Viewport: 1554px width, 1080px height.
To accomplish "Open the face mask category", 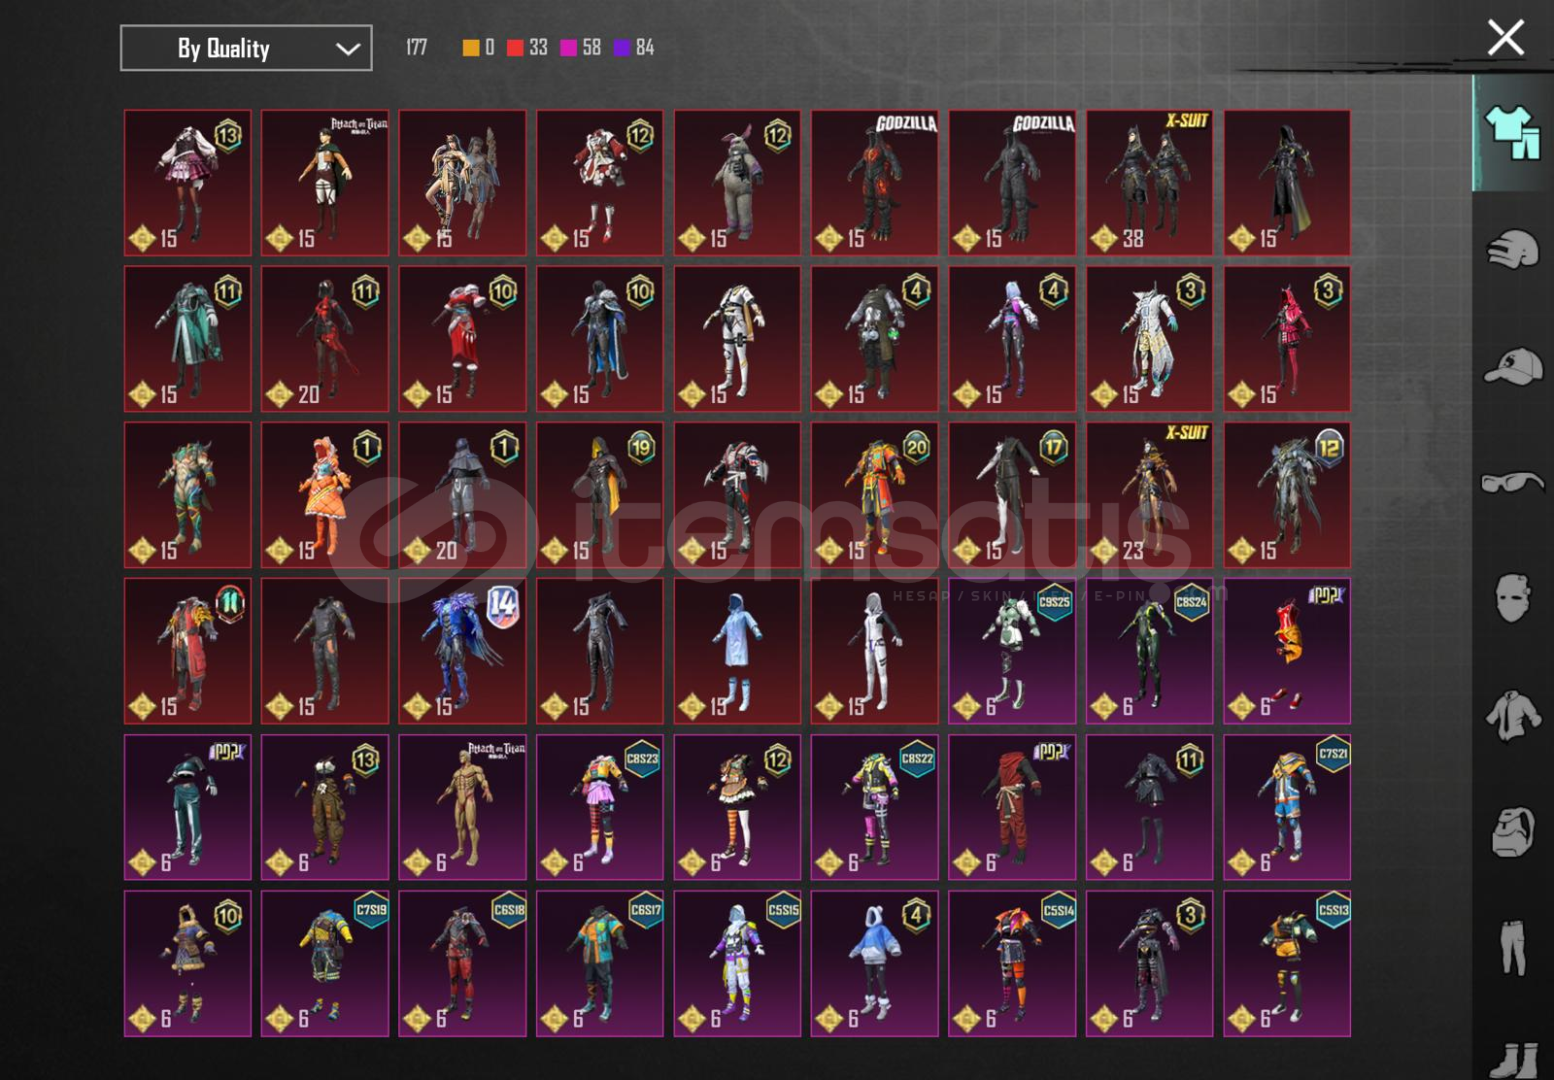I will click(x=1512, y=599).
